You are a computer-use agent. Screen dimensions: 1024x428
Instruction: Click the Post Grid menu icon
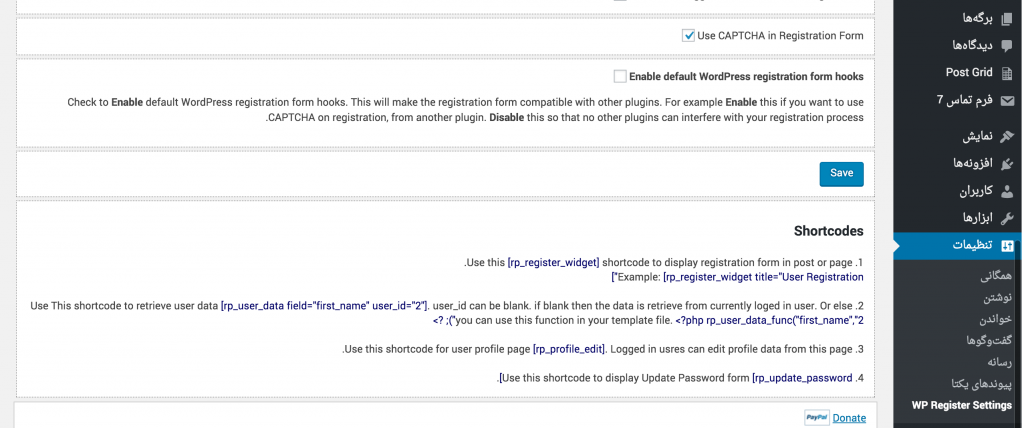(x=1007, y=73)
